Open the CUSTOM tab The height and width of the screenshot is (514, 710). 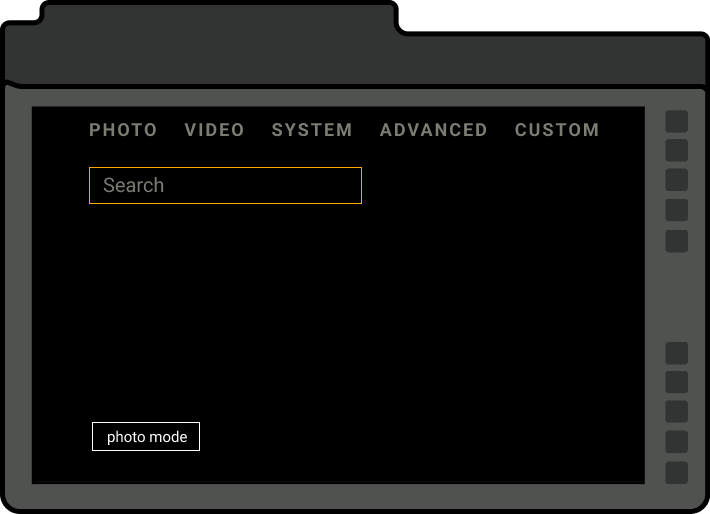[557, 130]
